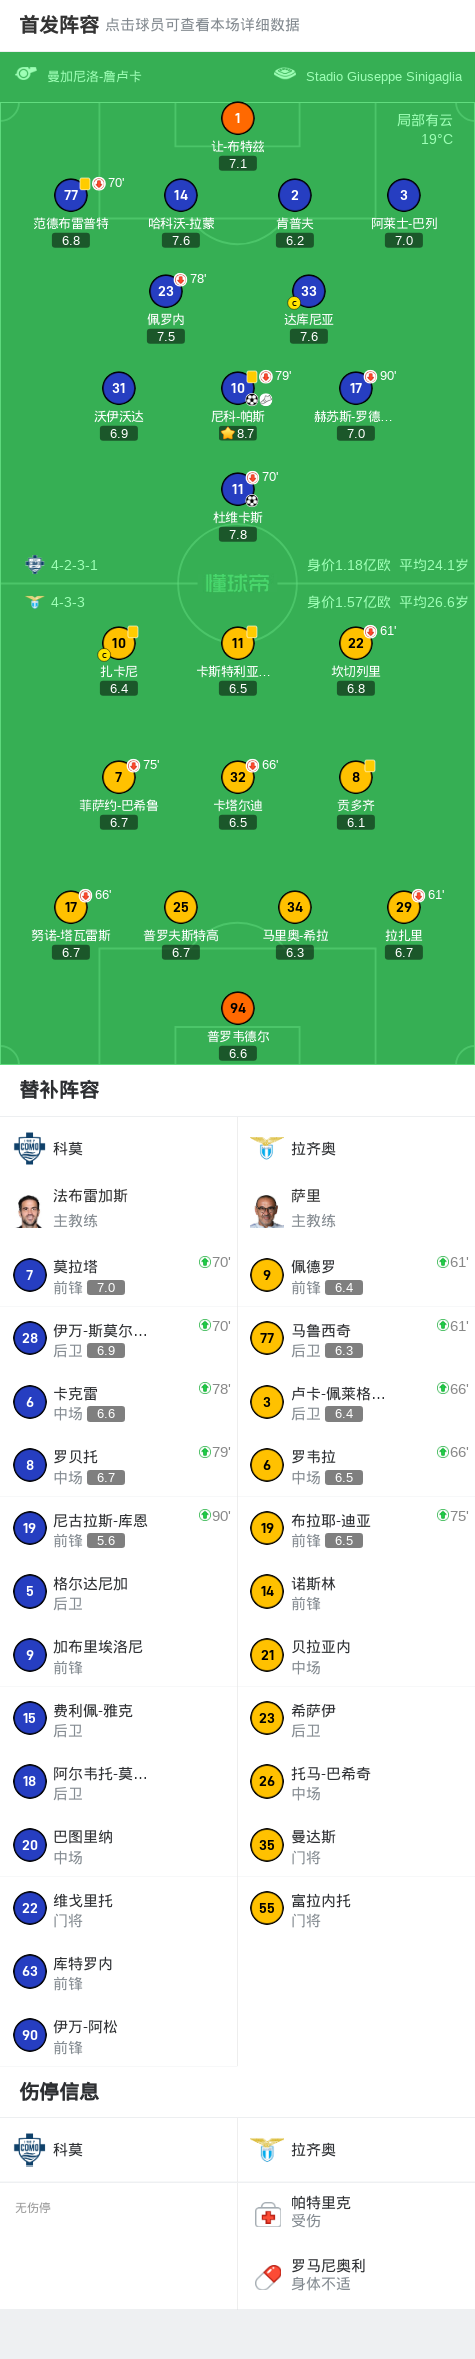
Task: View substitute 佩德罗 number 9 details
Action: (356, 1276)
